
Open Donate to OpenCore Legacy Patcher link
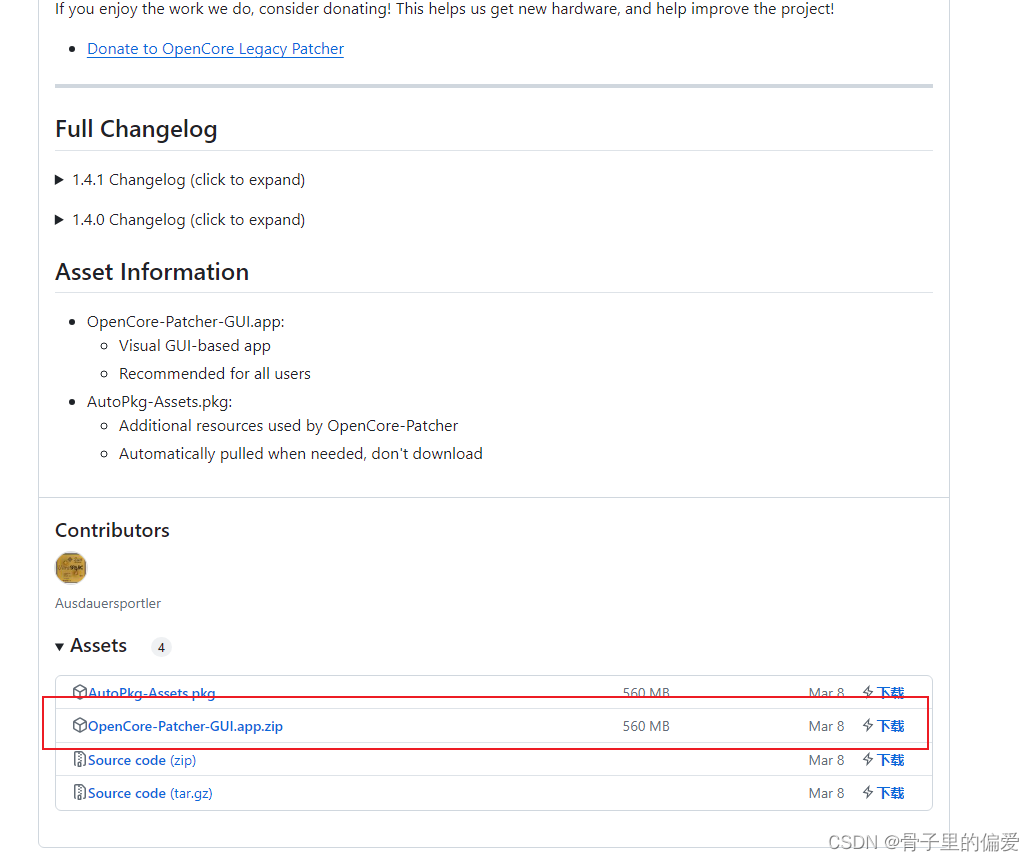pos(215,49)
